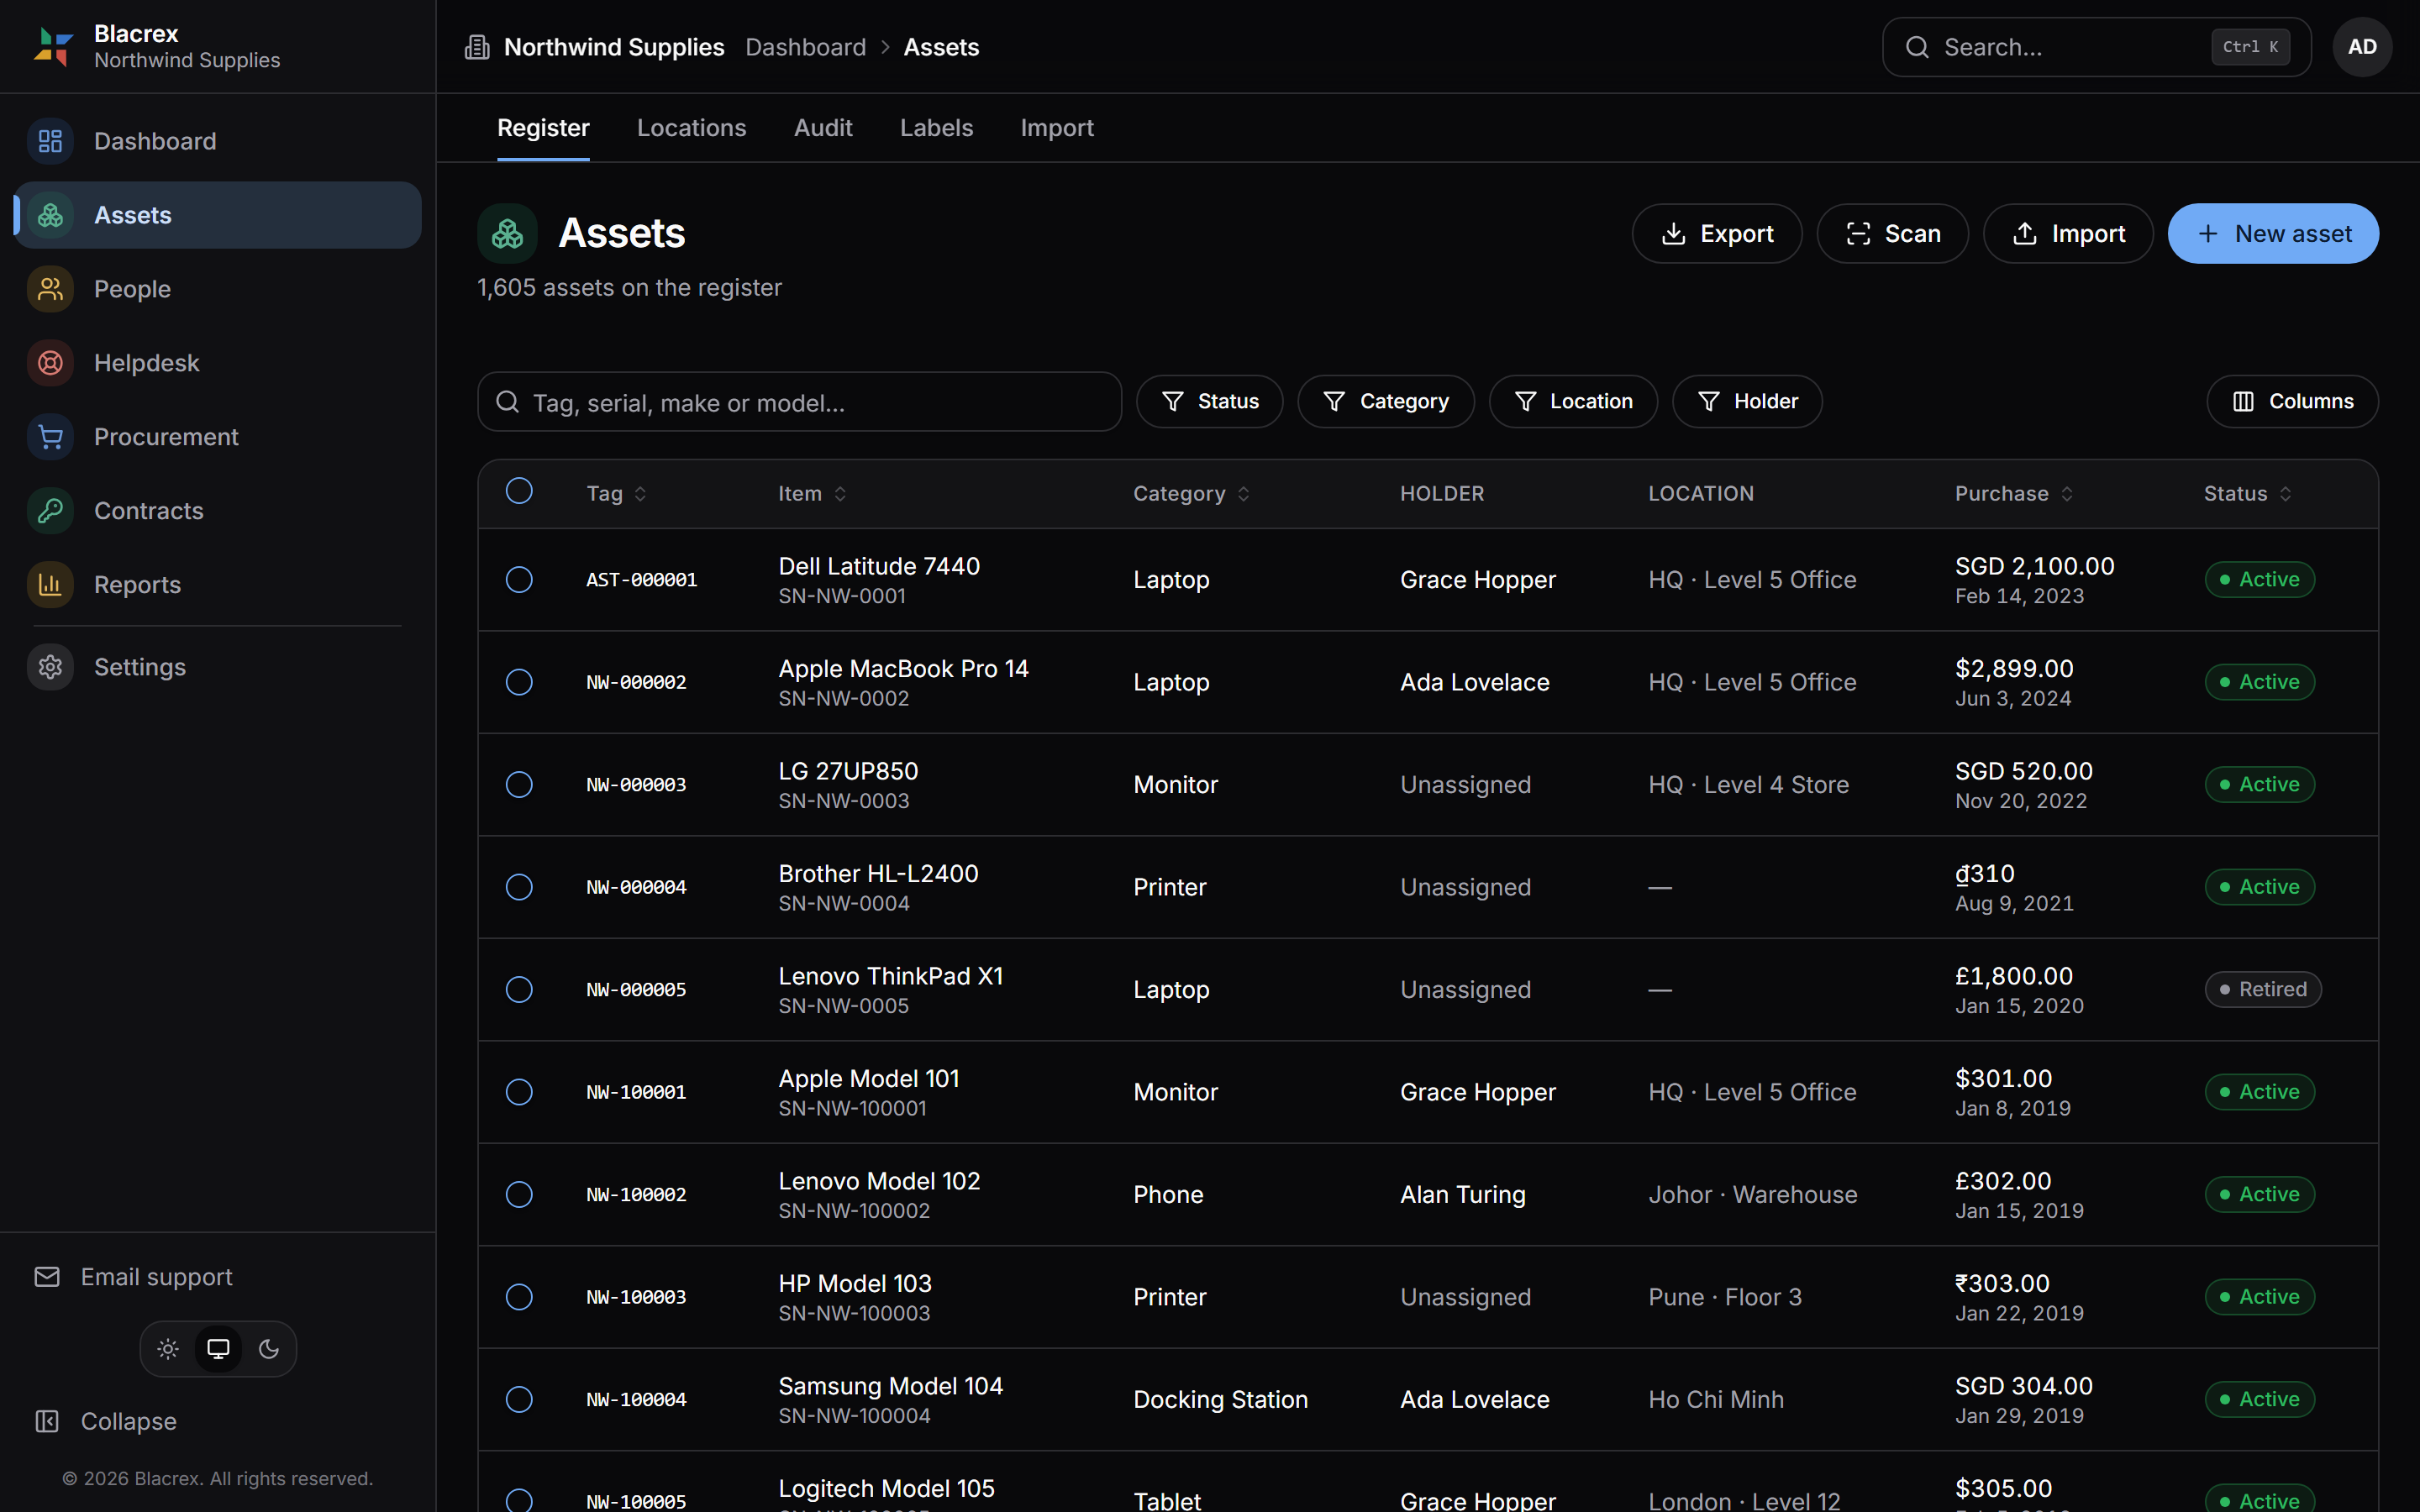Open the Columns chooser
This screenshot has height=1512, width=2420.
[2292, 402]
